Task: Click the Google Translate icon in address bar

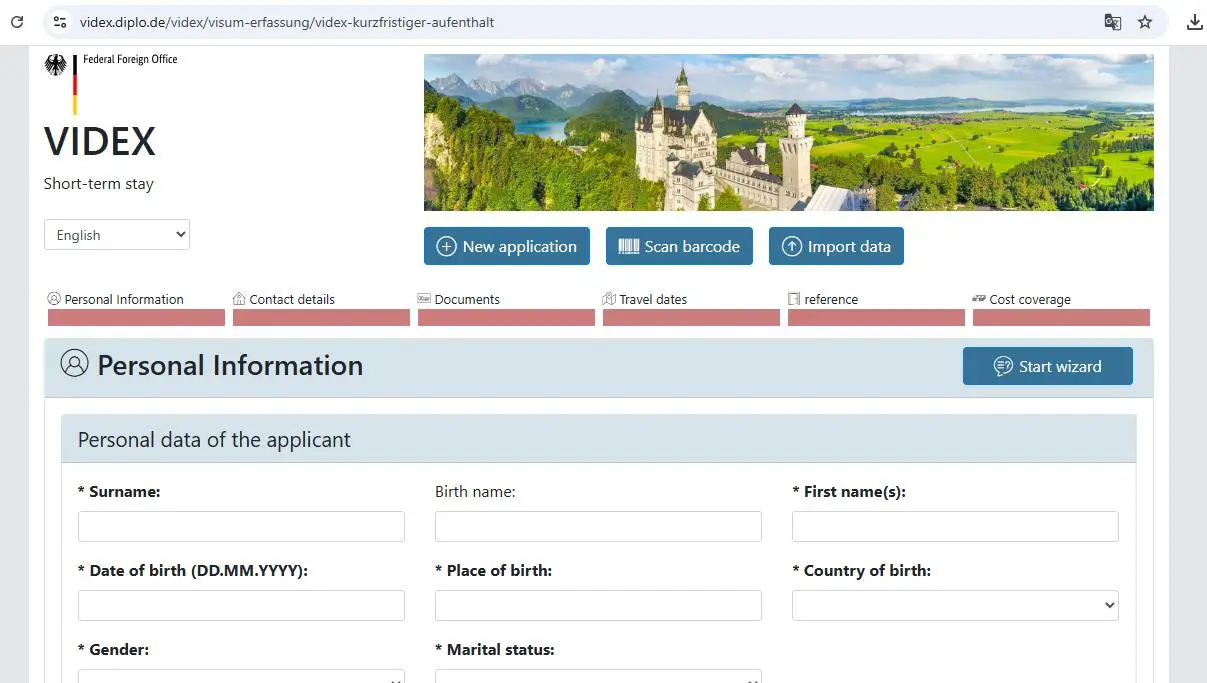Action: [1112, 21]
